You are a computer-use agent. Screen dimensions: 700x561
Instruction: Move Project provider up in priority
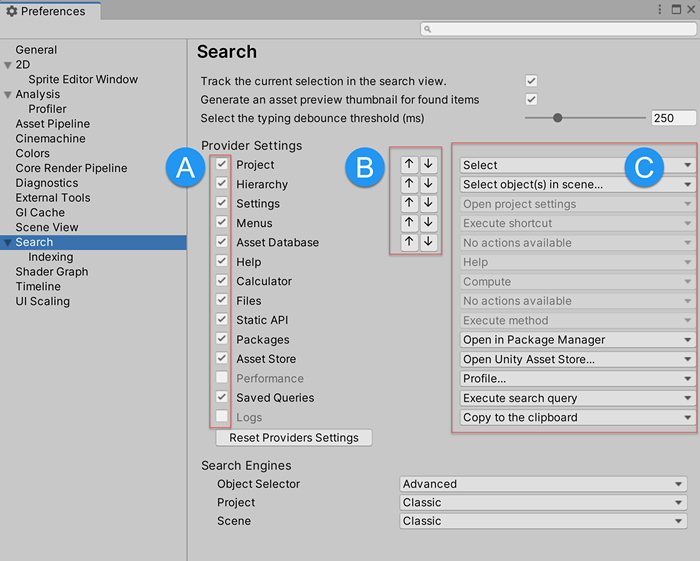[409, 164]
